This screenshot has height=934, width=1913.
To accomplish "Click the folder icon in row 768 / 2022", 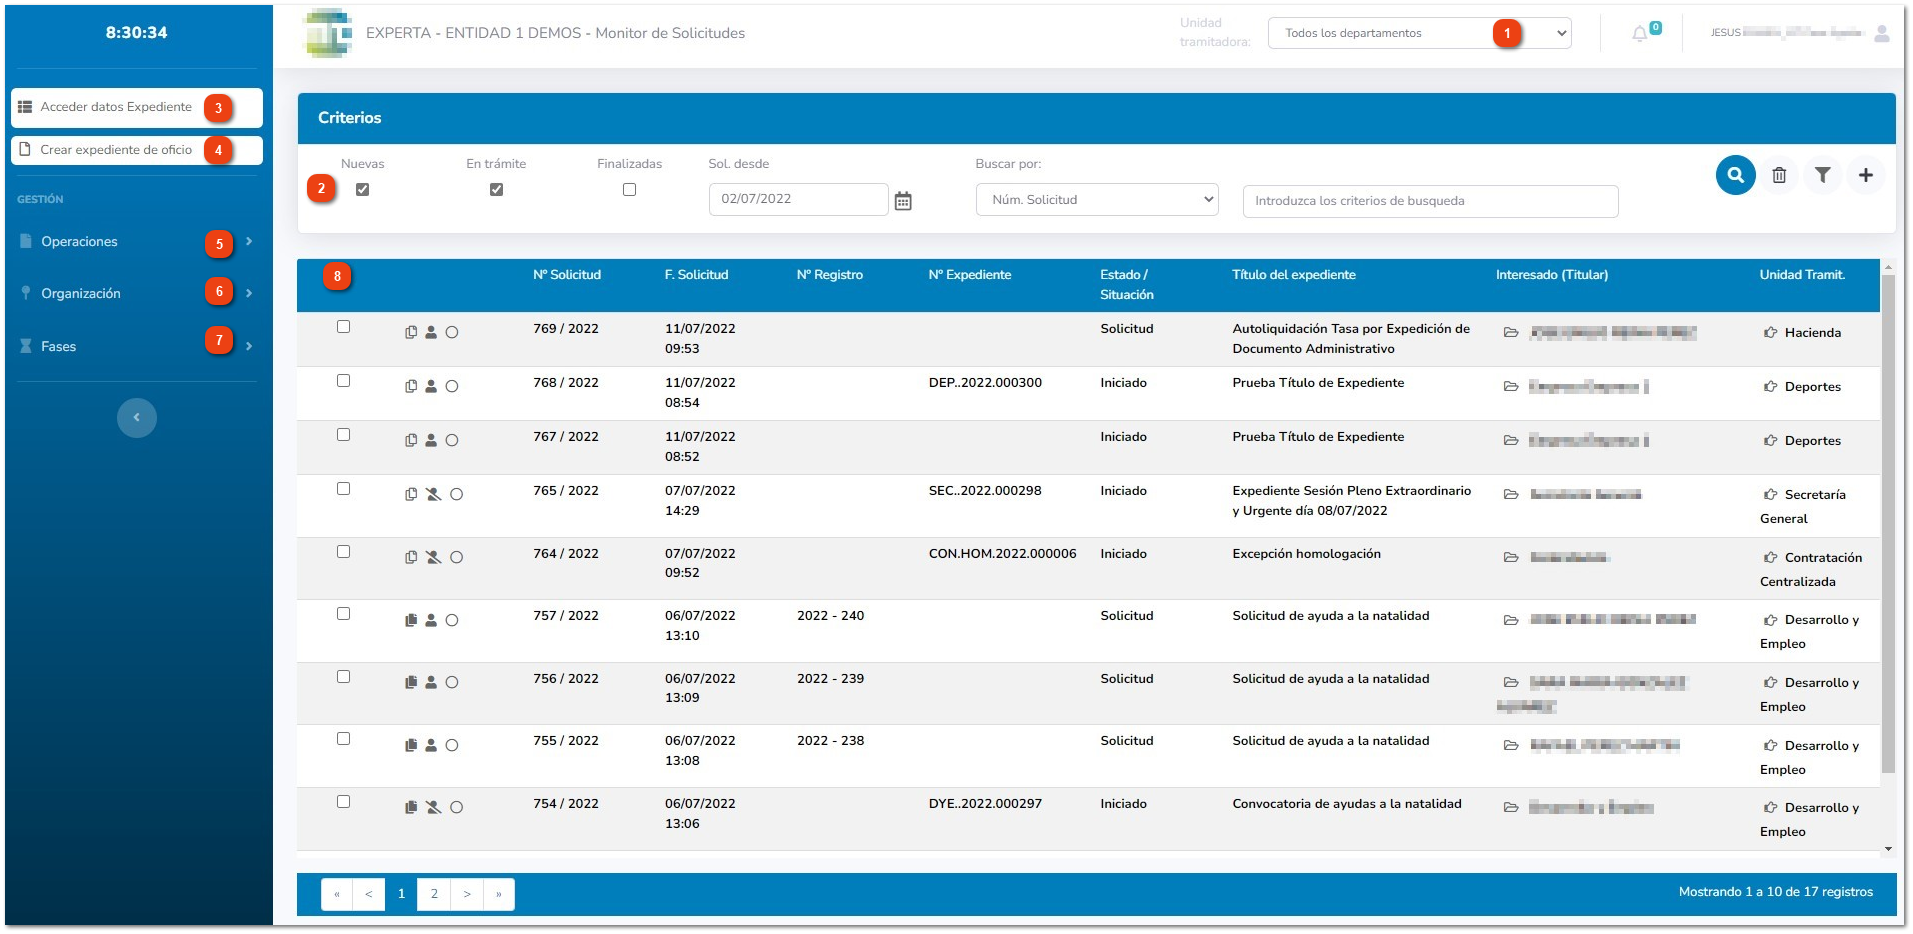I will (x=1511, y=387).
